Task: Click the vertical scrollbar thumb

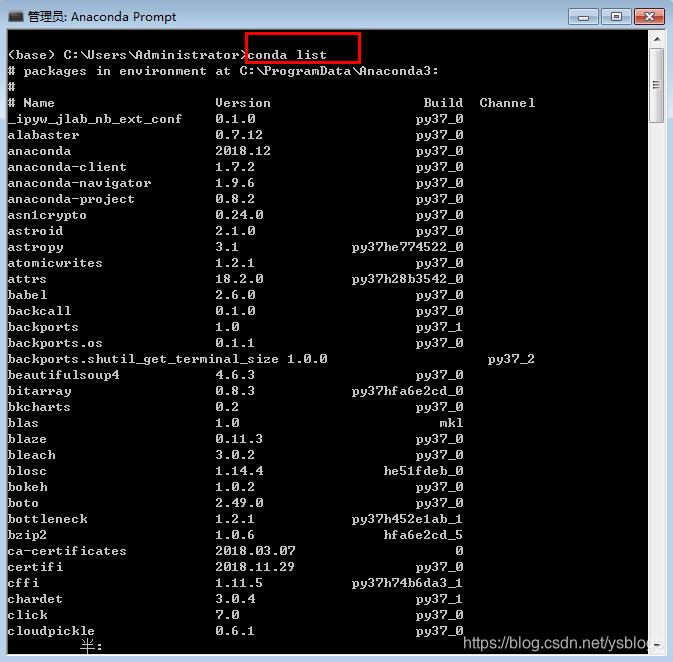Action: (657, 85)
